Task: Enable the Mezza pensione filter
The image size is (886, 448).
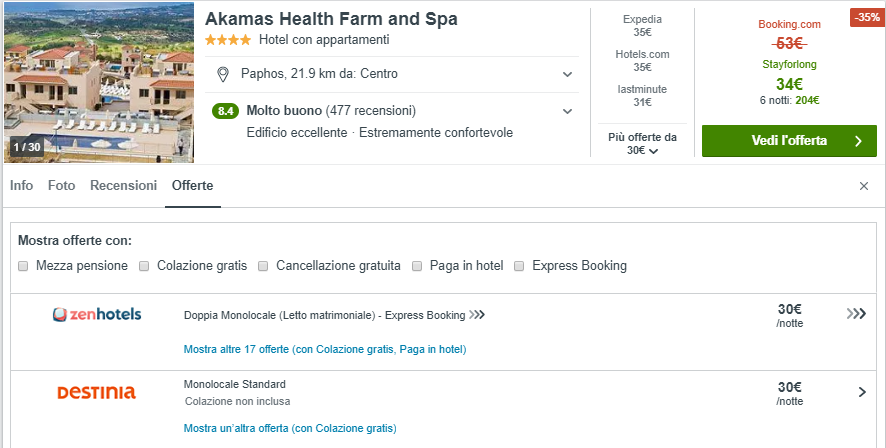Action: [23, 266]
